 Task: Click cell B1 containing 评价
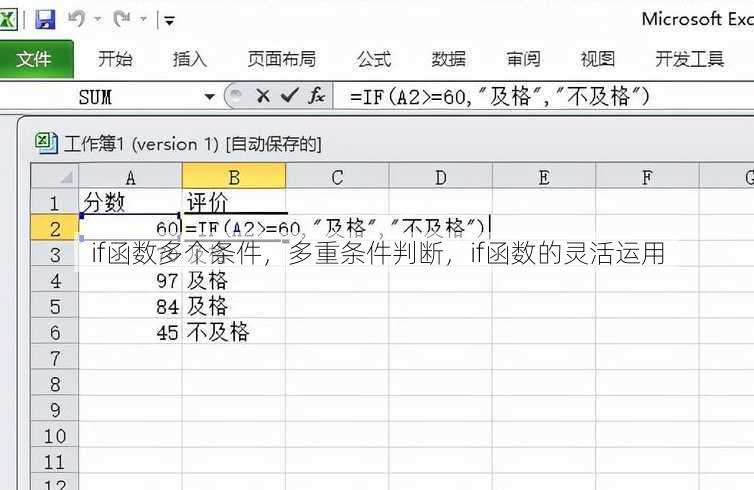coord(234,202)
